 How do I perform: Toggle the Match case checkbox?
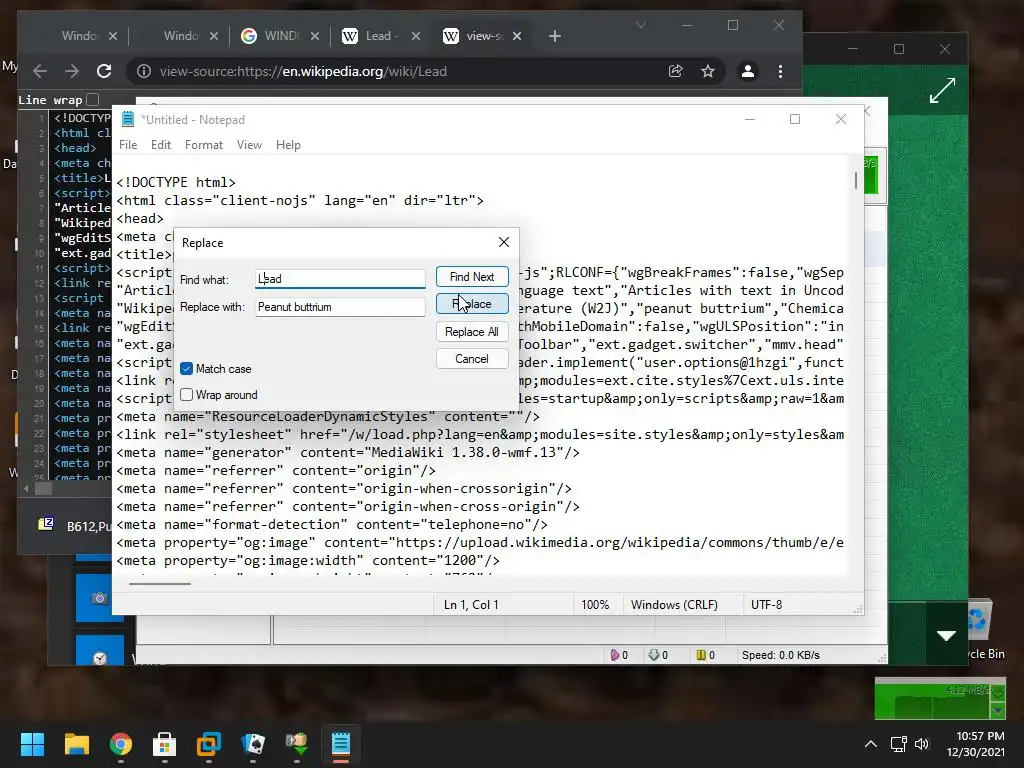tap(187, 369)
